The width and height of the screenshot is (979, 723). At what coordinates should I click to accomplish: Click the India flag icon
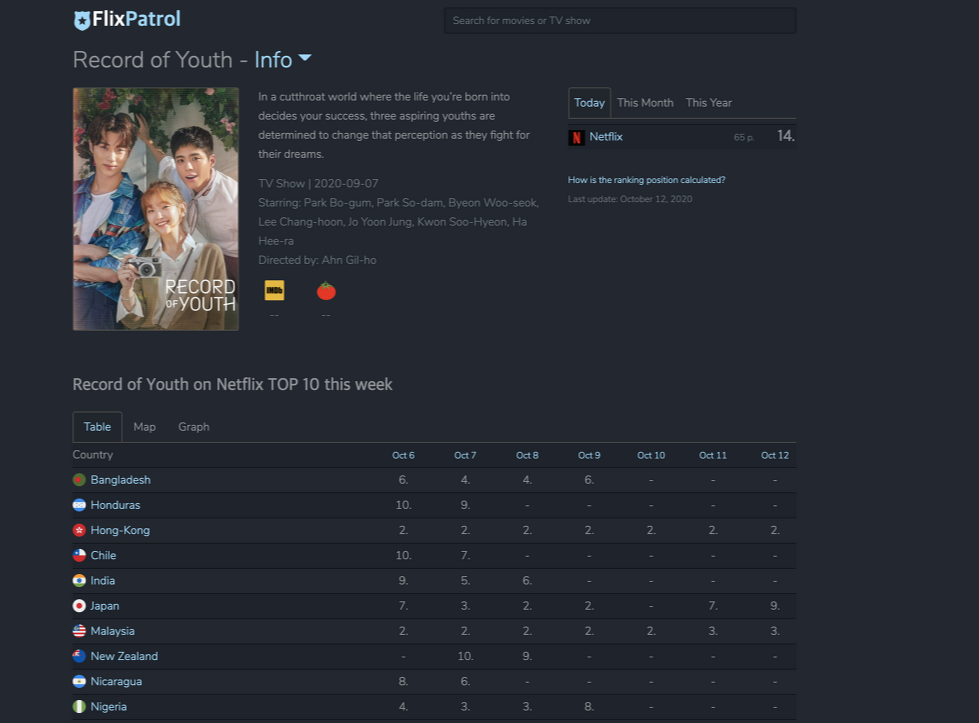coord(79,581)
